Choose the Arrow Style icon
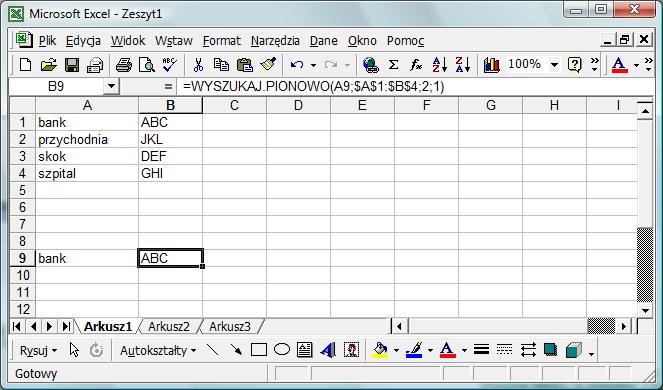 click(528, 350)
